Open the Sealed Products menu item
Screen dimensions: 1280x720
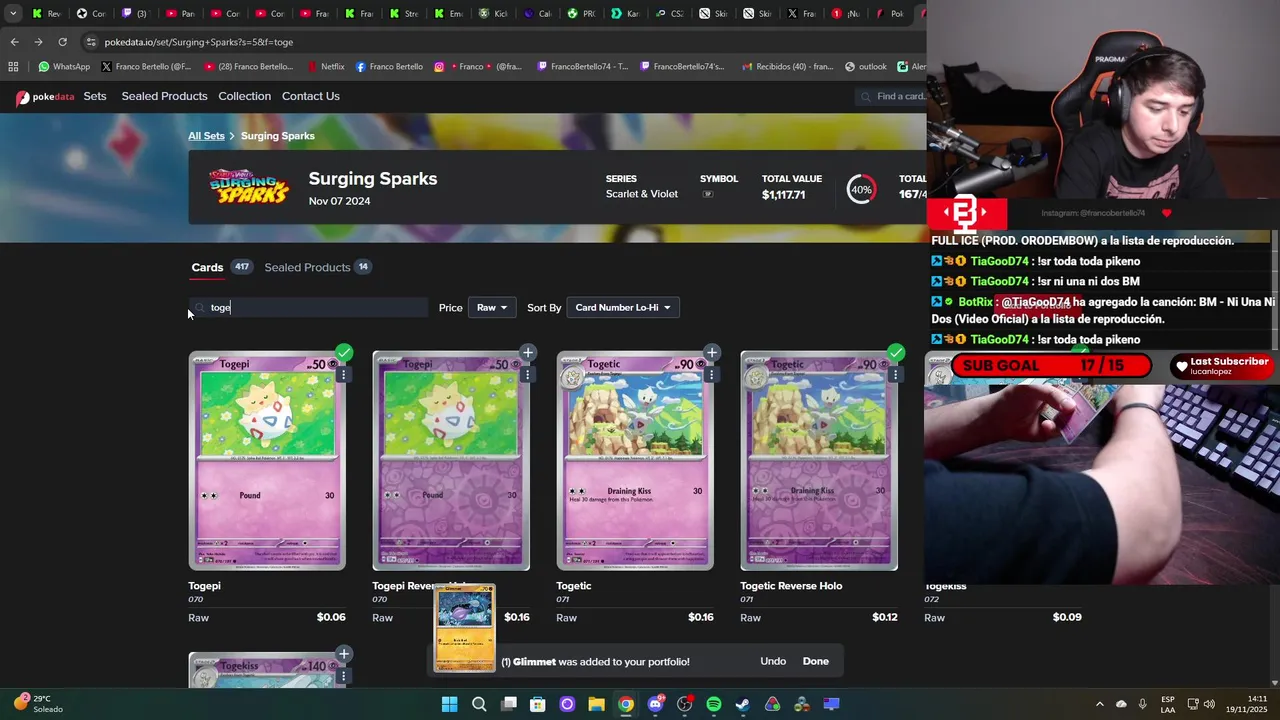tap(164, 96)
